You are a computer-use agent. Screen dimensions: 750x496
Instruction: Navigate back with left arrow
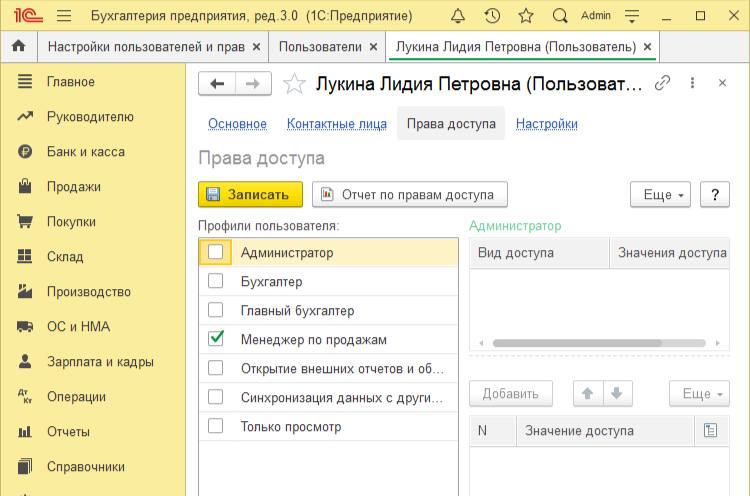point(217,84)
